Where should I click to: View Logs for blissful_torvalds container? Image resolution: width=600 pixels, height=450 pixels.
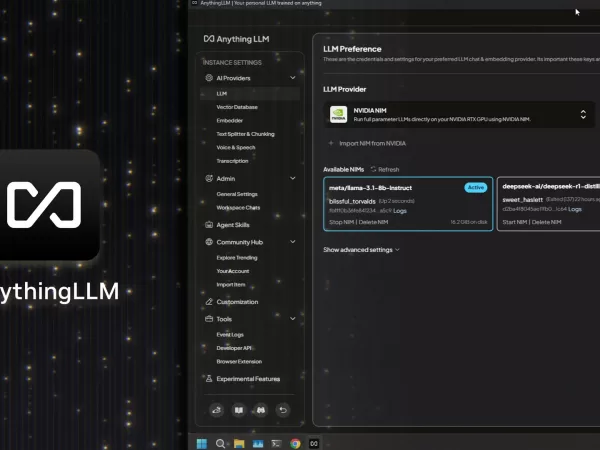[400, 210]
